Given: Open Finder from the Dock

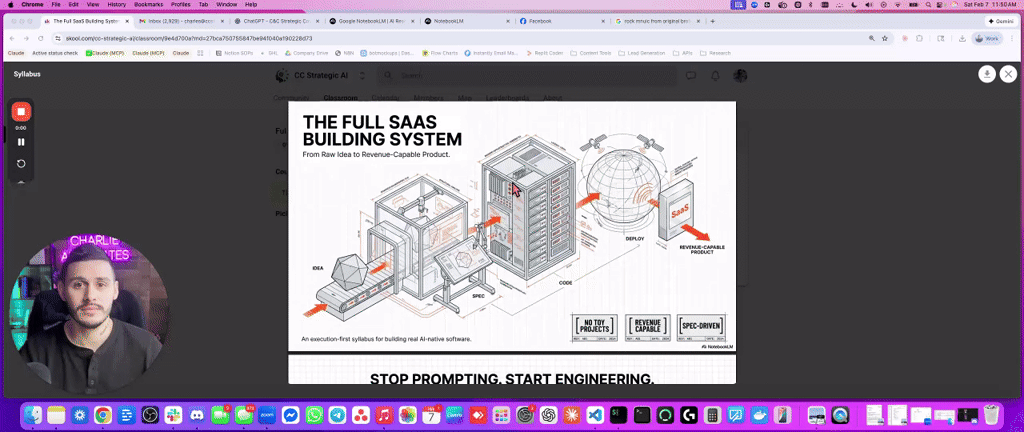Looking at the screenshot, I should click(33, 414).
